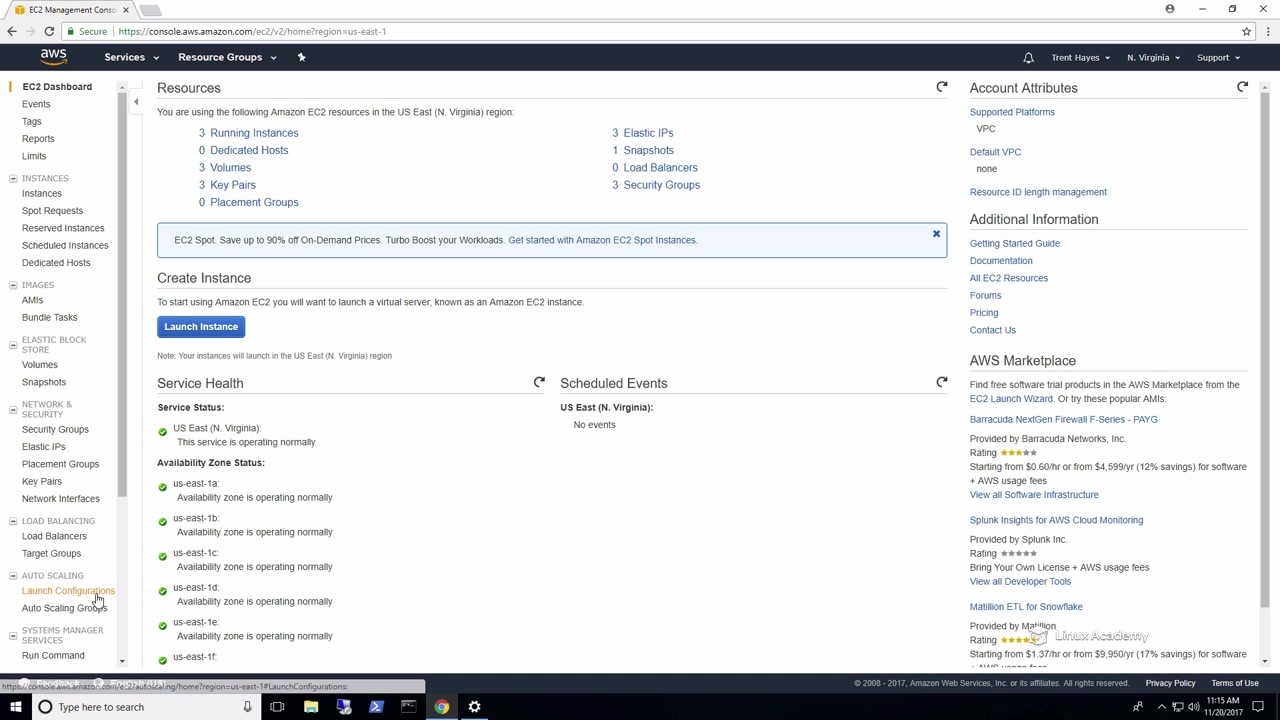Open Auto Scaling Groups in sidebar
The width and height of the screenshot is (1280, 720).
pos(64,608)
